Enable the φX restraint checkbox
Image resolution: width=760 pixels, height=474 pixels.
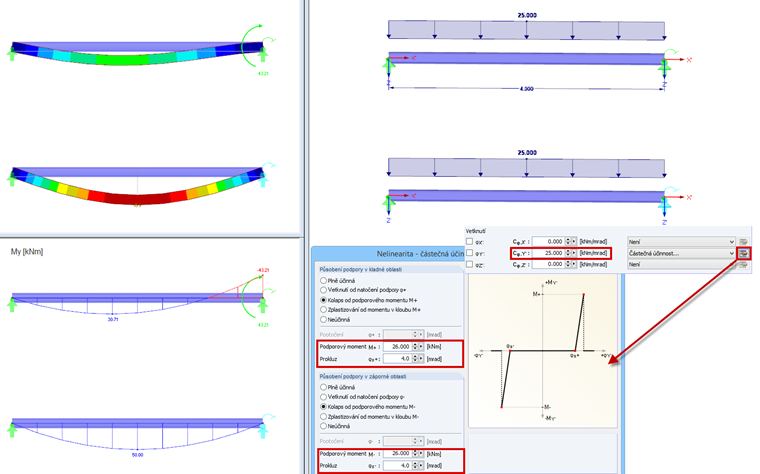(x=469, y=241)
